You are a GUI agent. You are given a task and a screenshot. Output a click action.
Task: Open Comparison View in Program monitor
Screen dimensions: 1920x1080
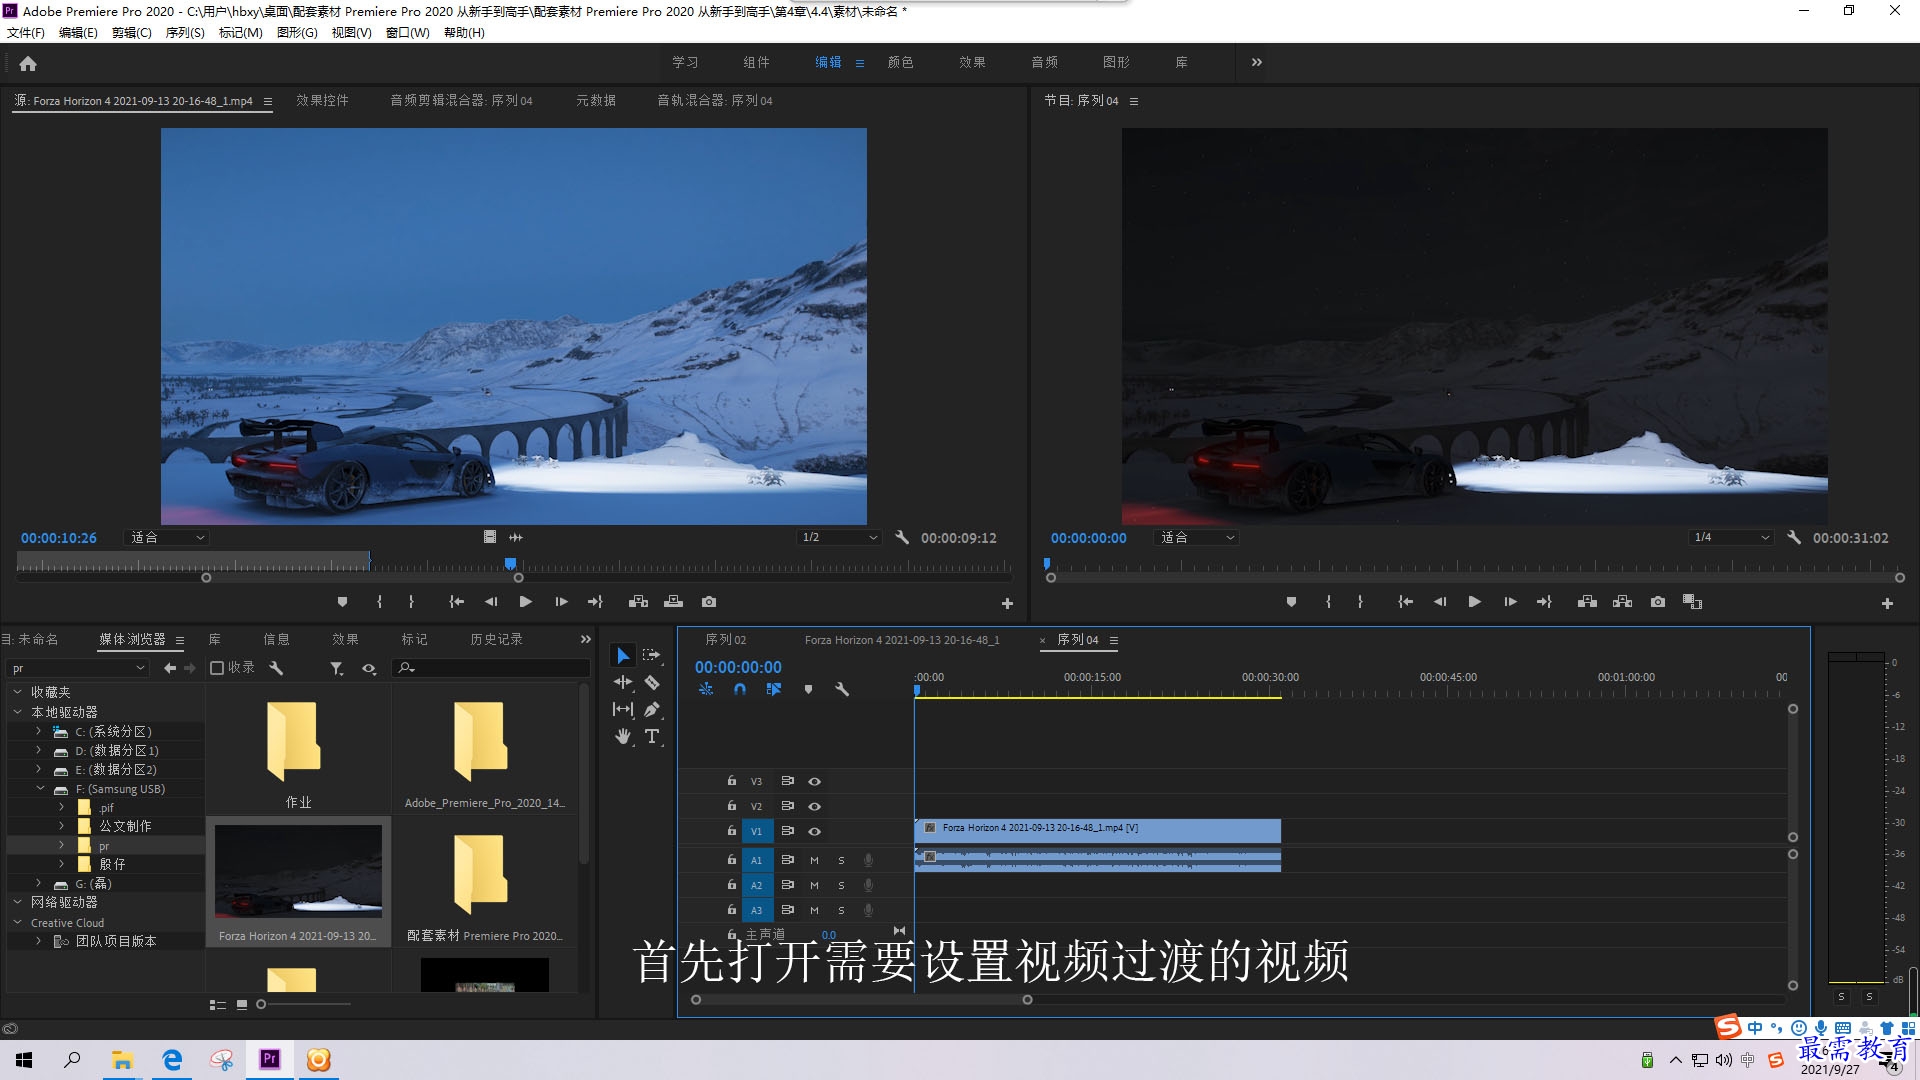[1692, 602]
